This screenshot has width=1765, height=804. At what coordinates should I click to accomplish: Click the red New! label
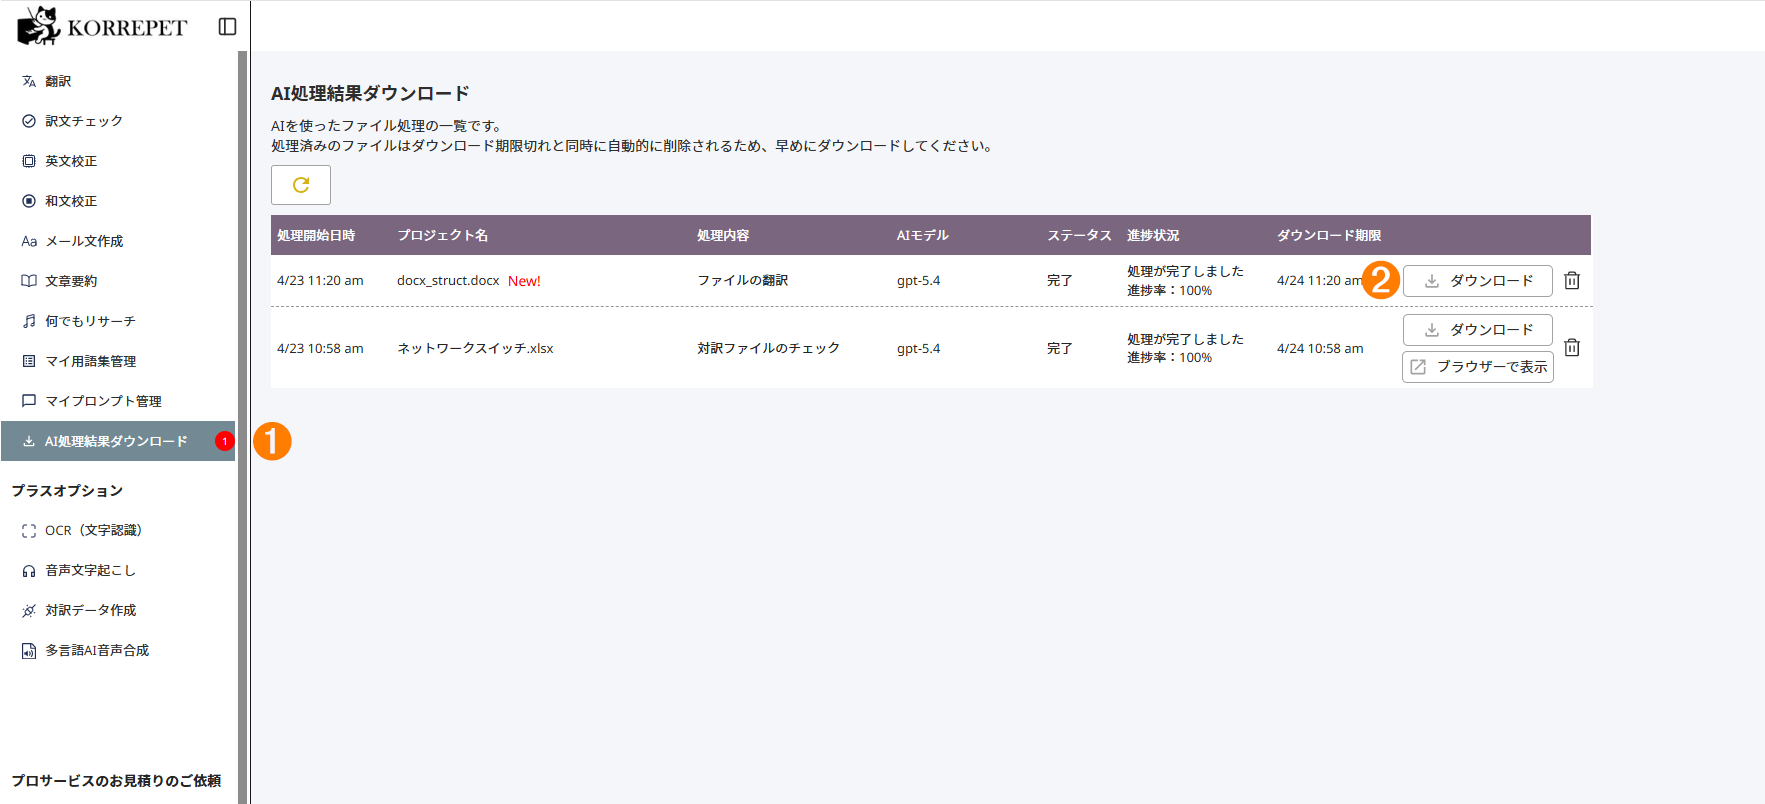[x=524, y=281]
